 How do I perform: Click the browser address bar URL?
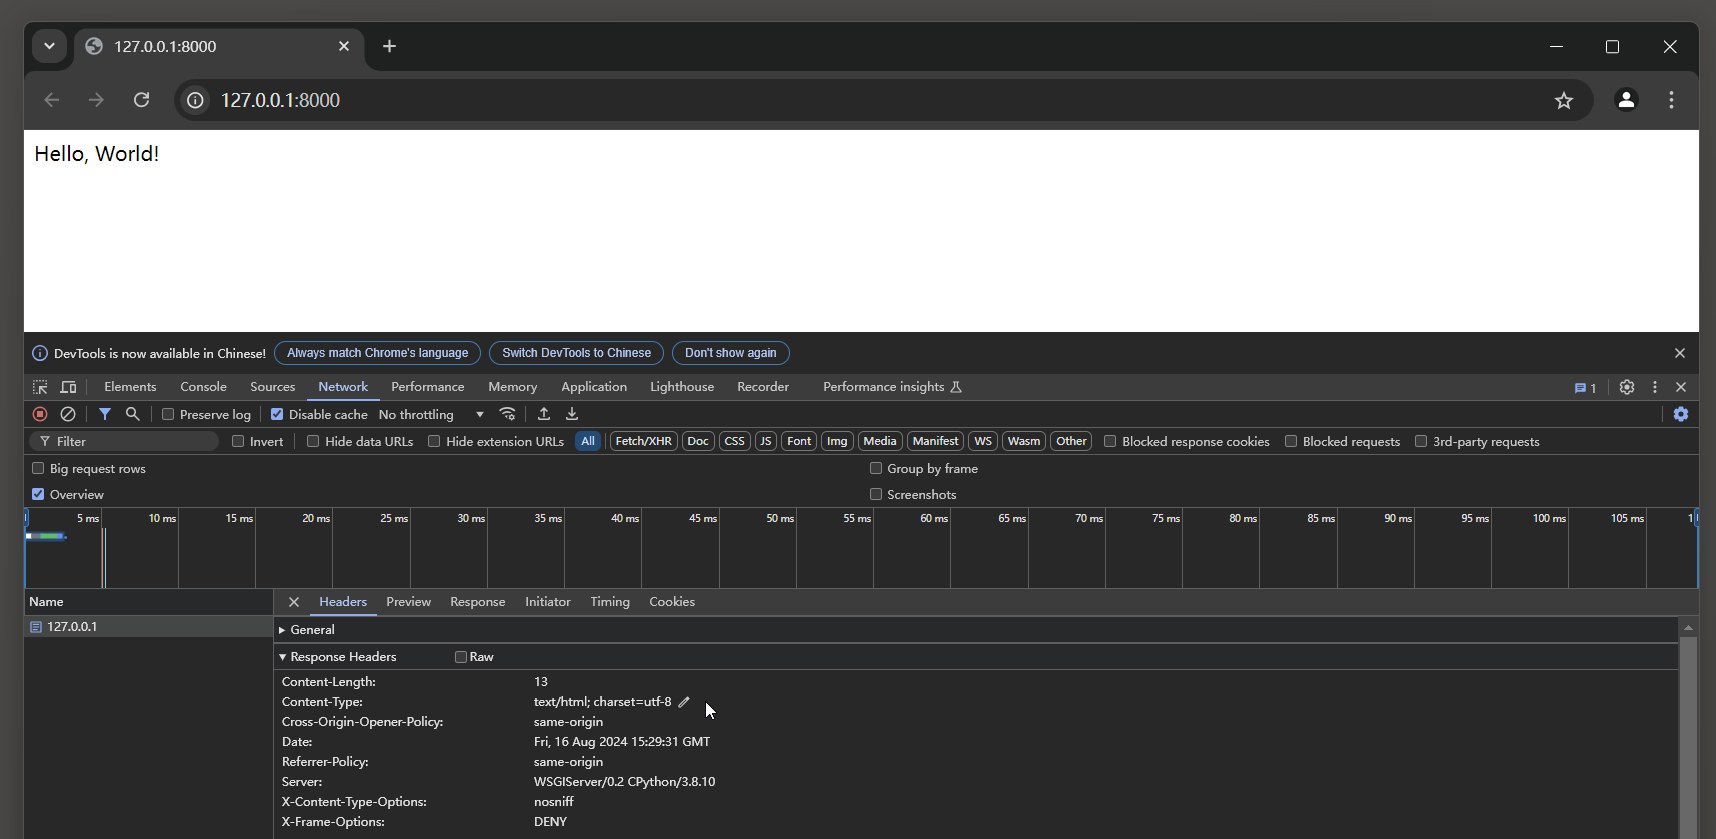pos(280,100)
